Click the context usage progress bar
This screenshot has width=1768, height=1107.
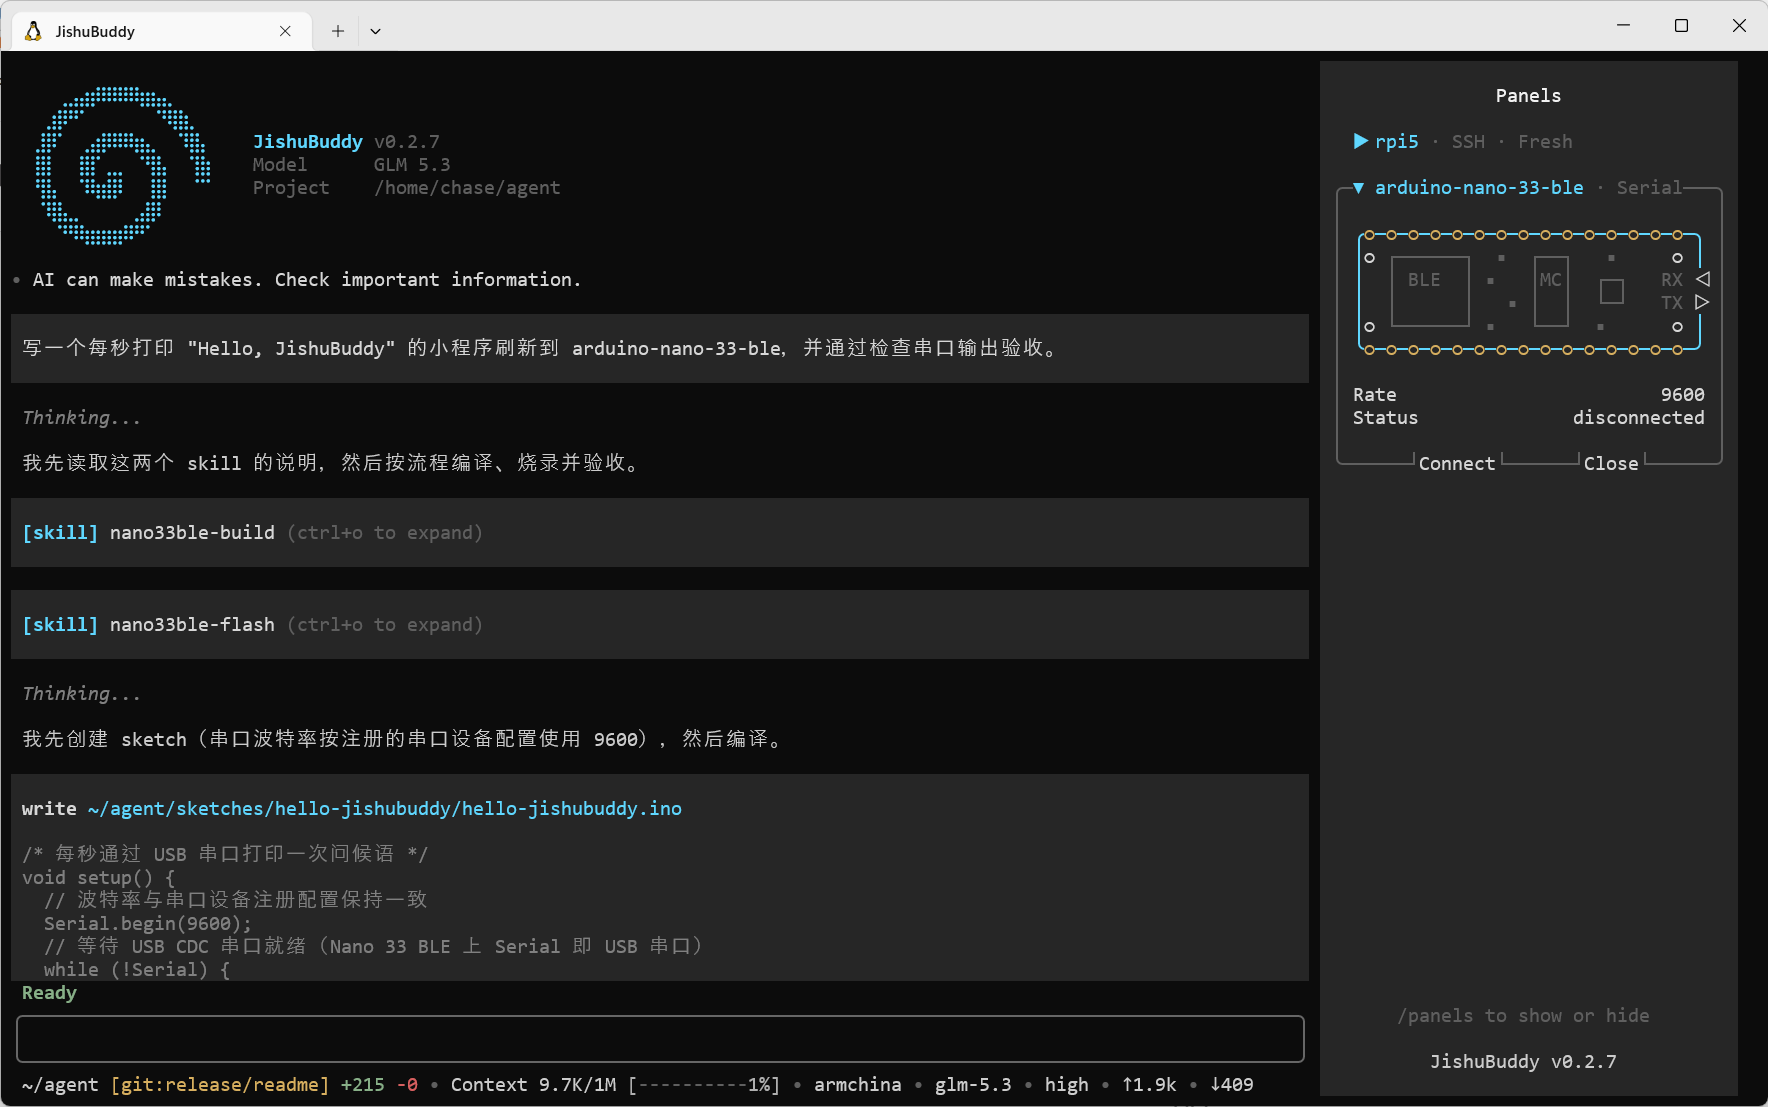pyautogui.click(x=703, y=1085)
